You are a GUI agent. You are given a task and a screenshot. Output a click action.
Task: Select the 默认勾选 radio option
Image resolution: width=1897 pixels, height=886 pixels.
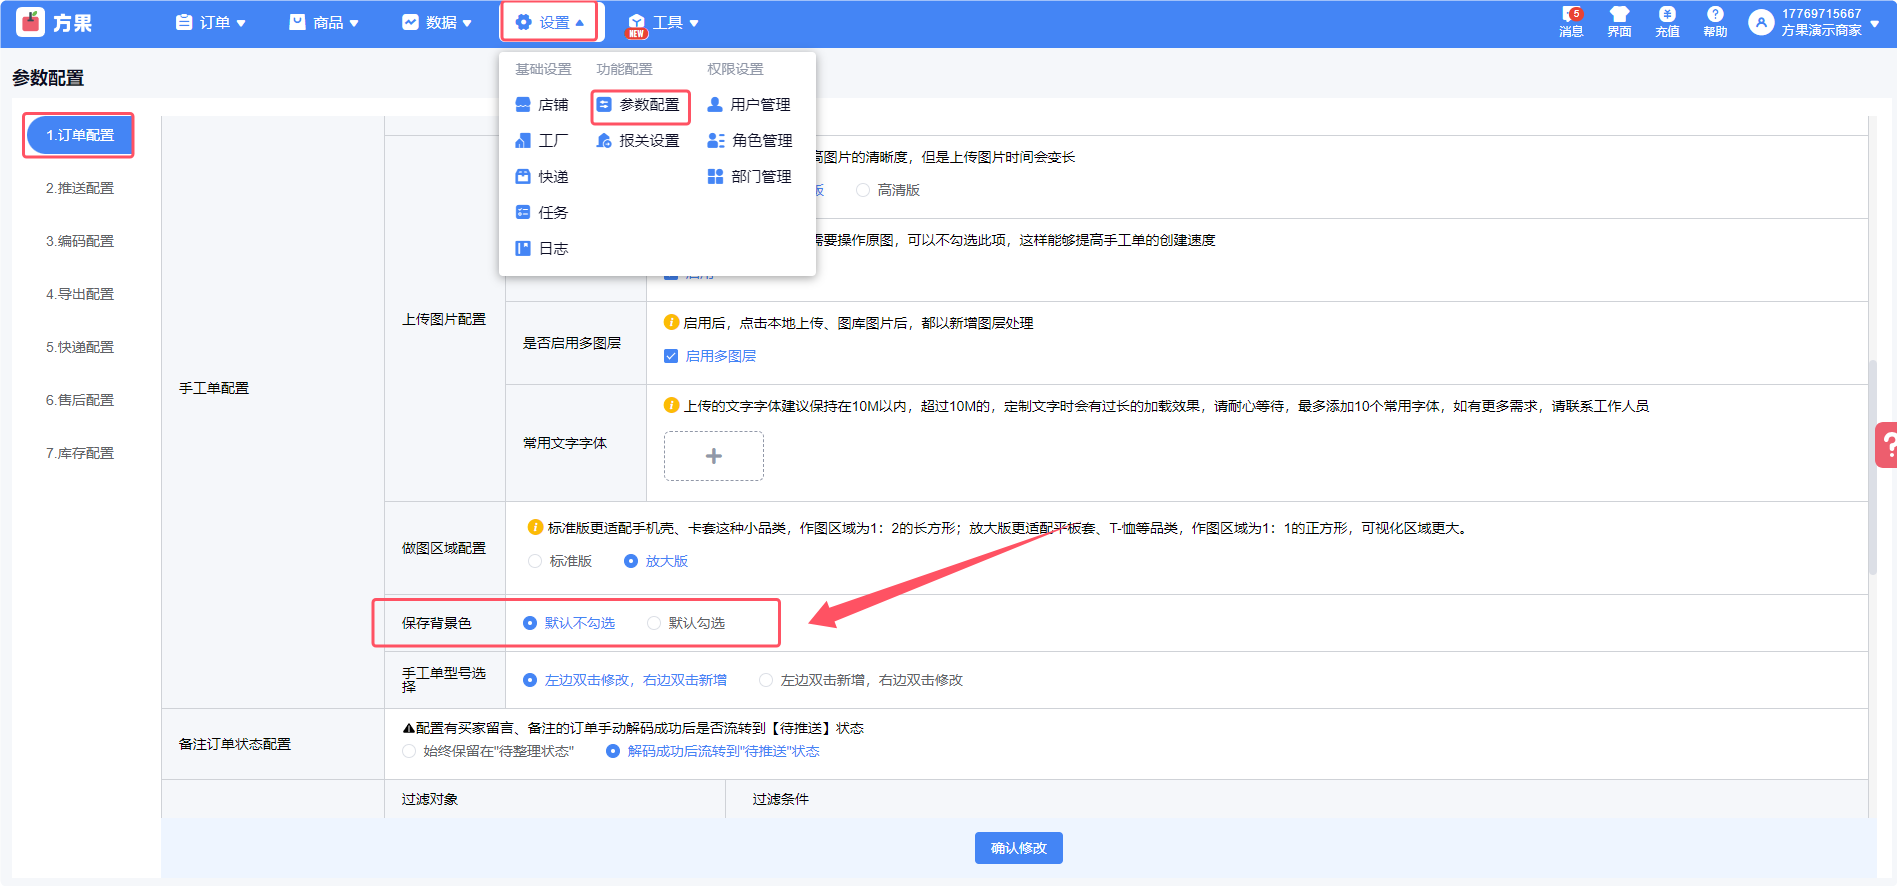(654, 623)
